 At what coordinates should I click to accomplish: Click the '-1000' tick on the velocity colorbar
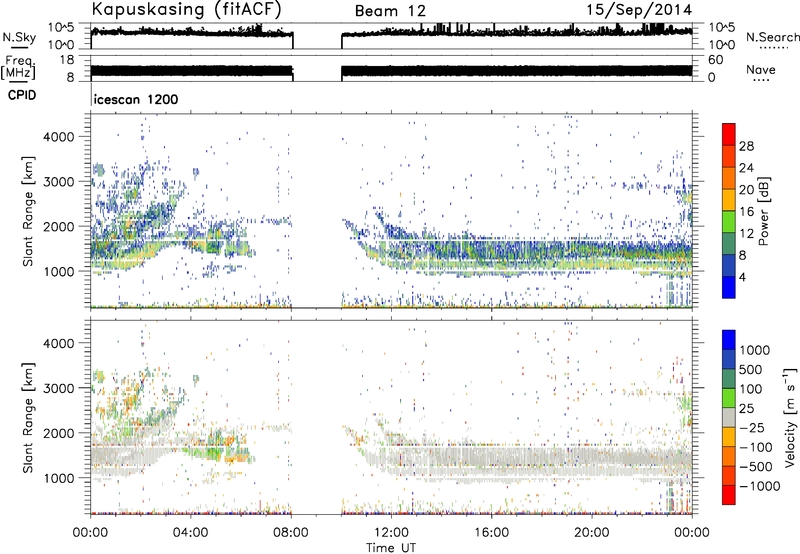[x=759, y=486]
